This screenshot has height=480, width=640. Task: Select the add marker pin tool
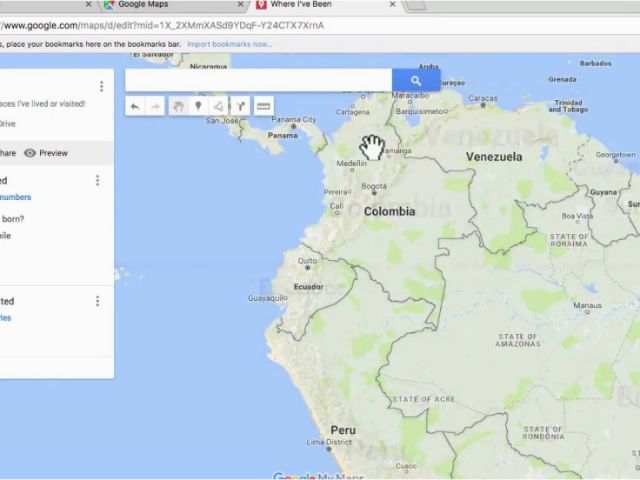198,107
